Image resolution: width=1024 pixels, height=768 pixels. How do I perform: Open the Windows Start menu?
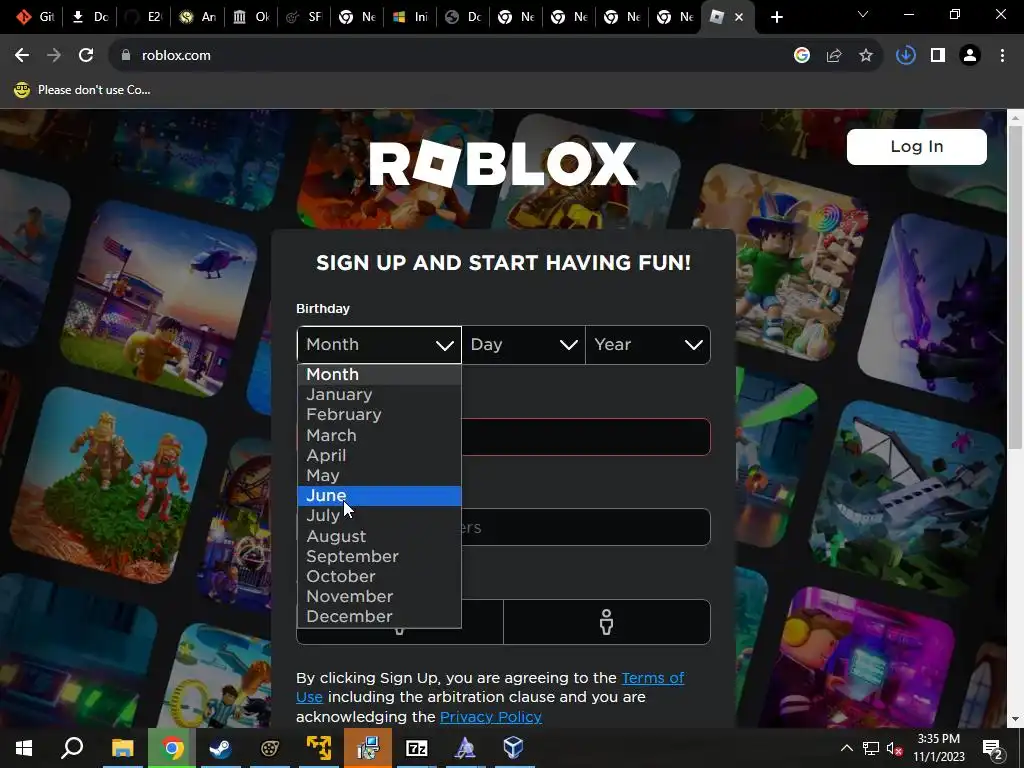(x=24, y=748)
